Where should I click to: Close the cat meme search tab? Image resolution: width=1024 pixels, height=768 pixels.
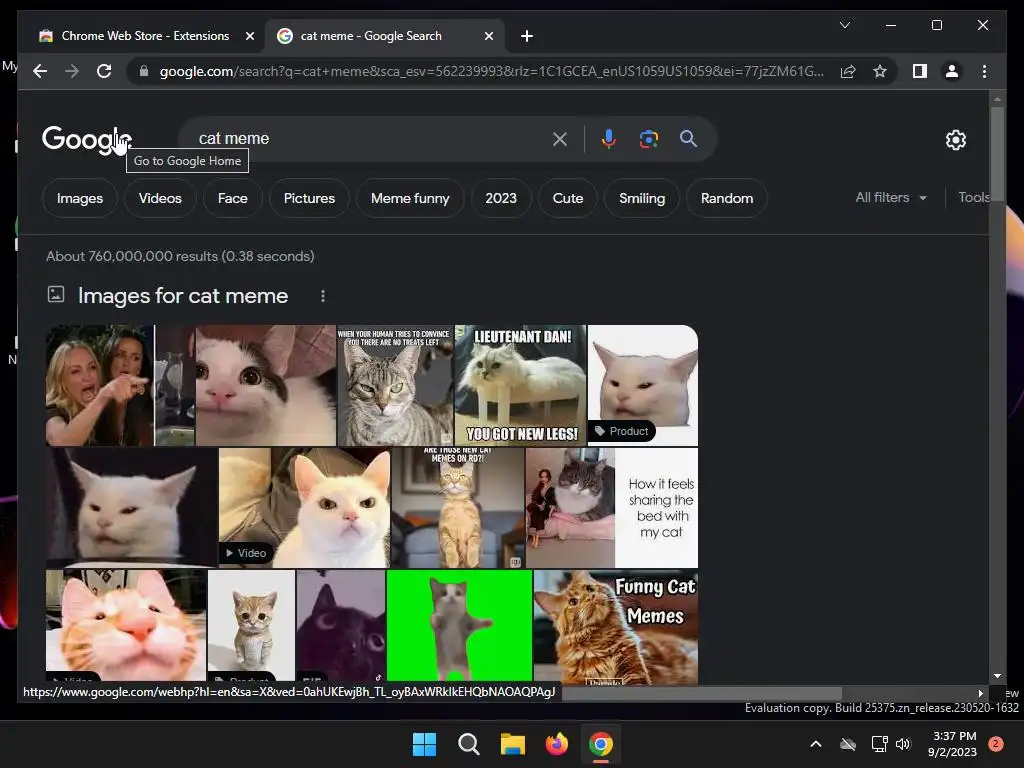tap(488, 36)
